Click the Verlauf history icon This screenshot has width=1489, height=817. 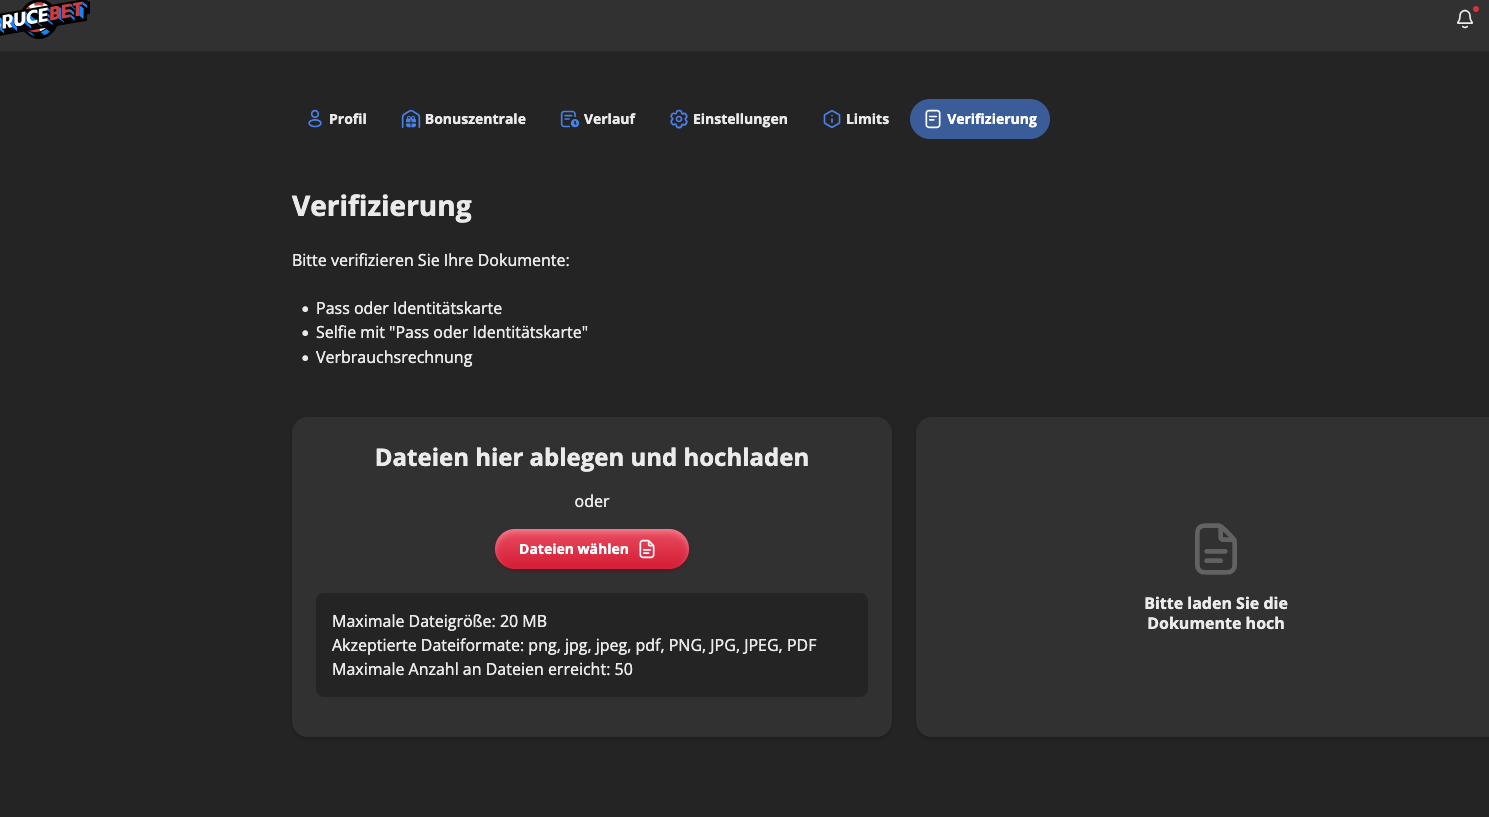click(x=569, y=119)
